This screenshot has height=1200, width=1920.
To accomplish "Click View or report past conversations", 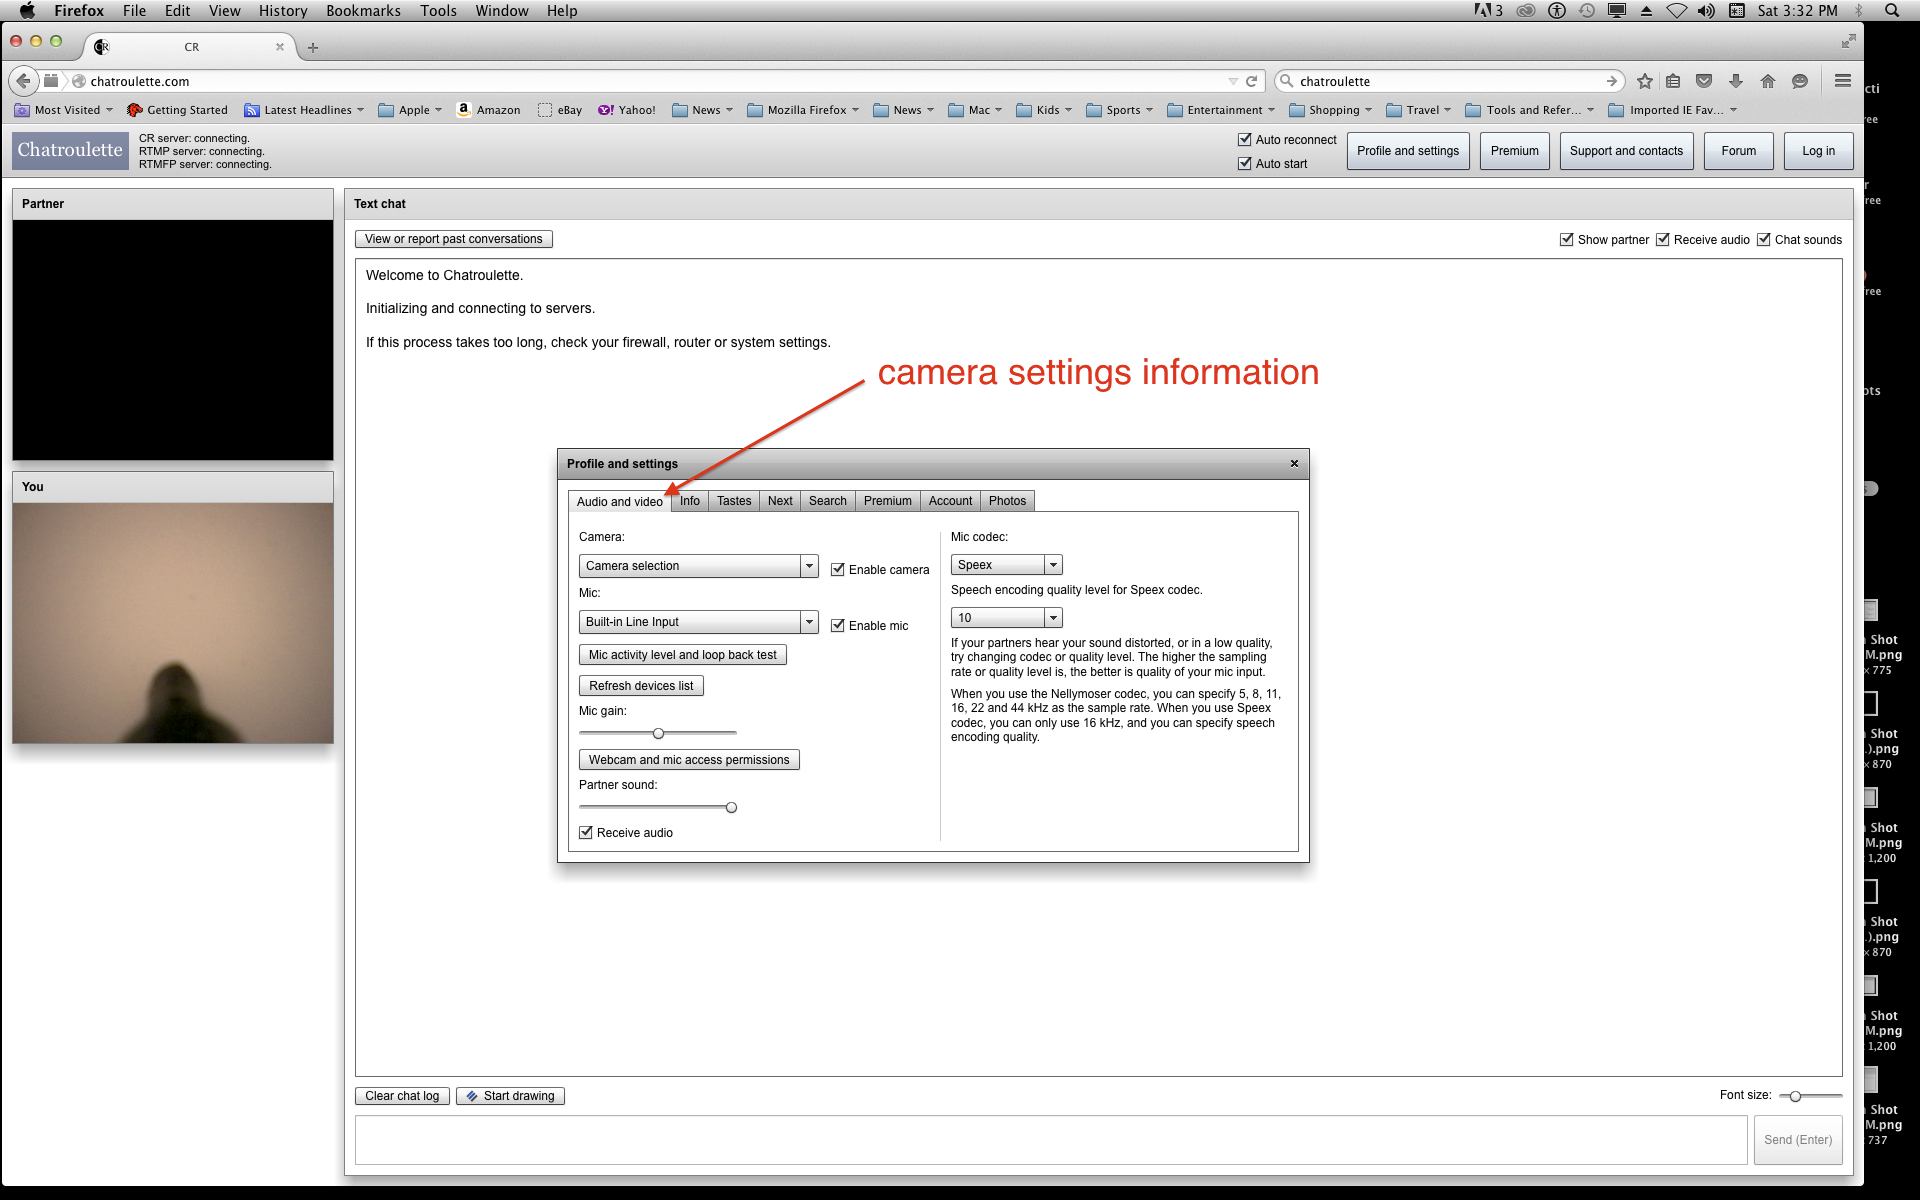I will click(454, 239).
